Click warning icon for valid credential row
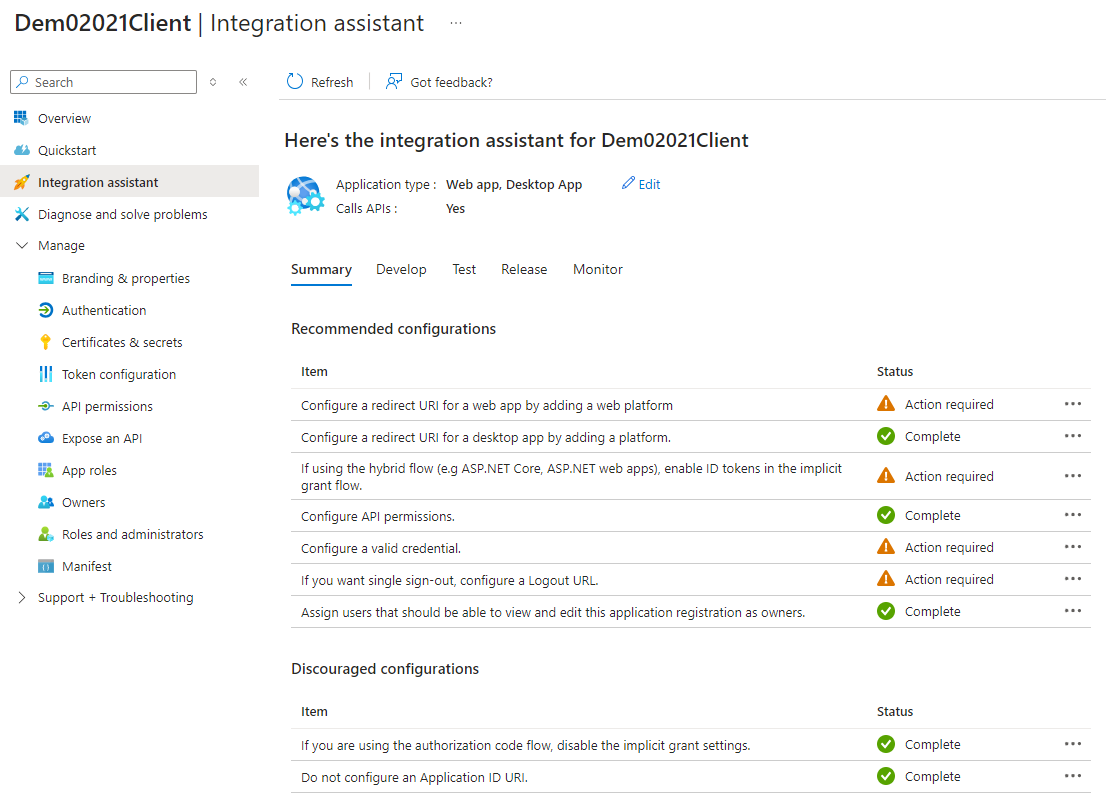The height and width of the screenshot is (810, 1106). click(886, 547)
